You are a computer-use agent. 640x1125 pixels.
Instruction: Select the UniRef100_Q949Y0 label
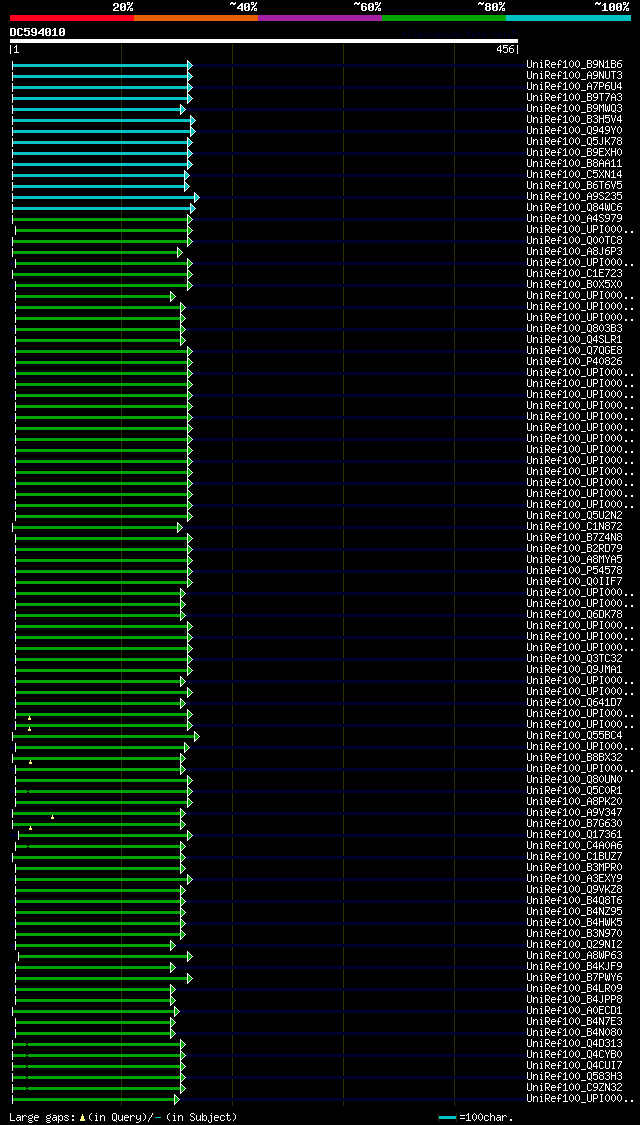[574, 131]
